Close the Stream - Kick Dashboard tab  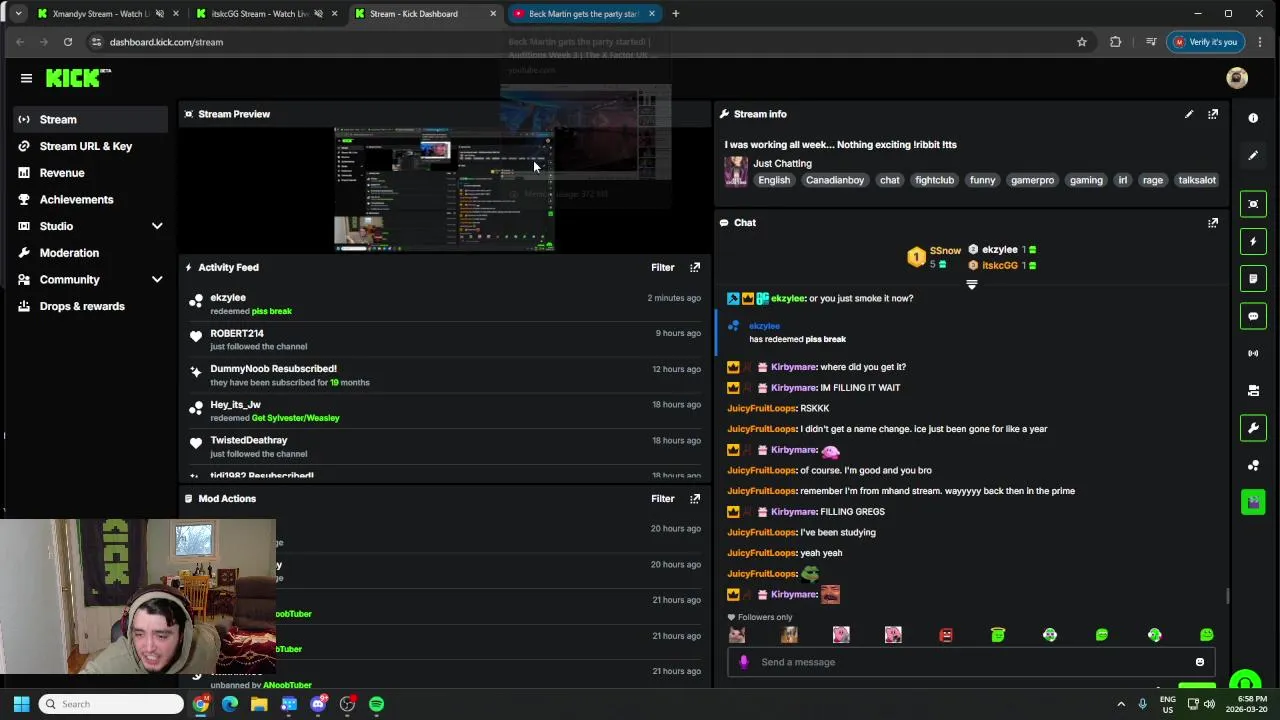492,14
